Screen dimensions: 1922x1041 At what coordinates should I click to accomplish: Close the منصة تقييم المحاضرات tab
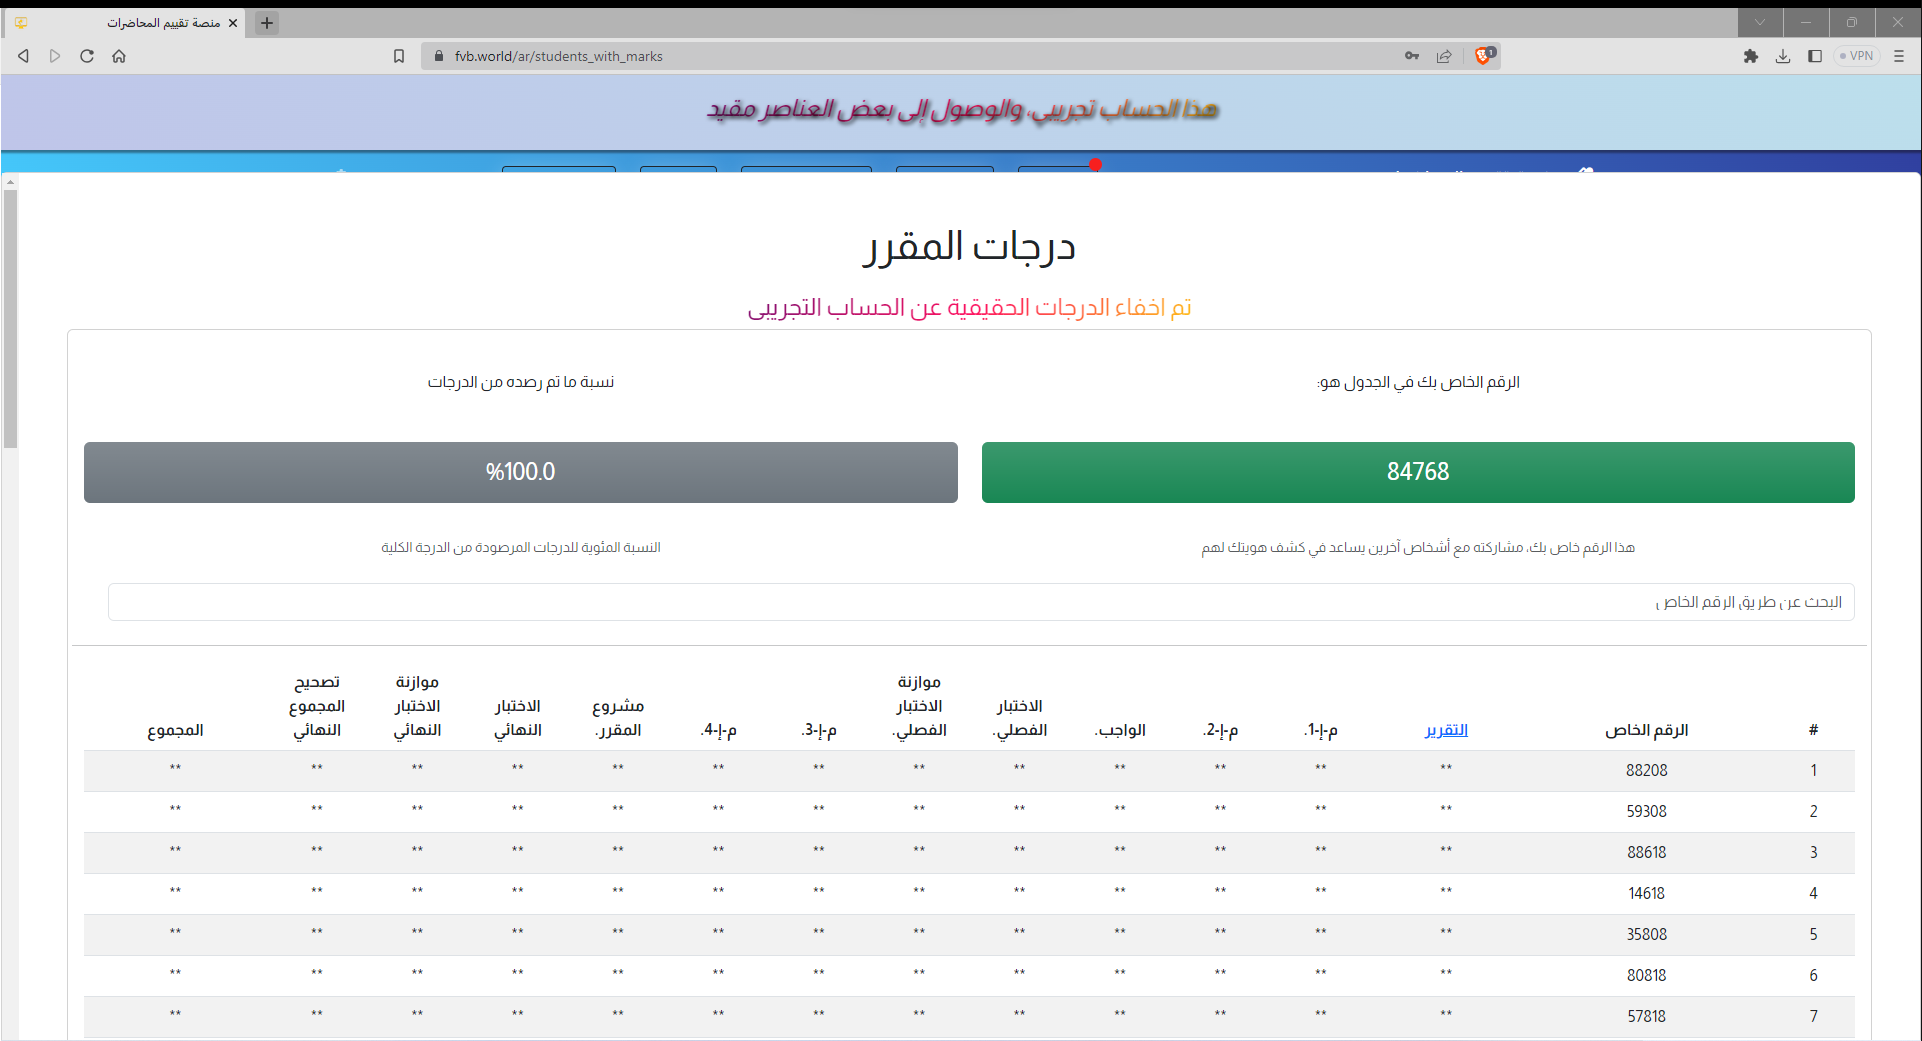coord(233,23)
